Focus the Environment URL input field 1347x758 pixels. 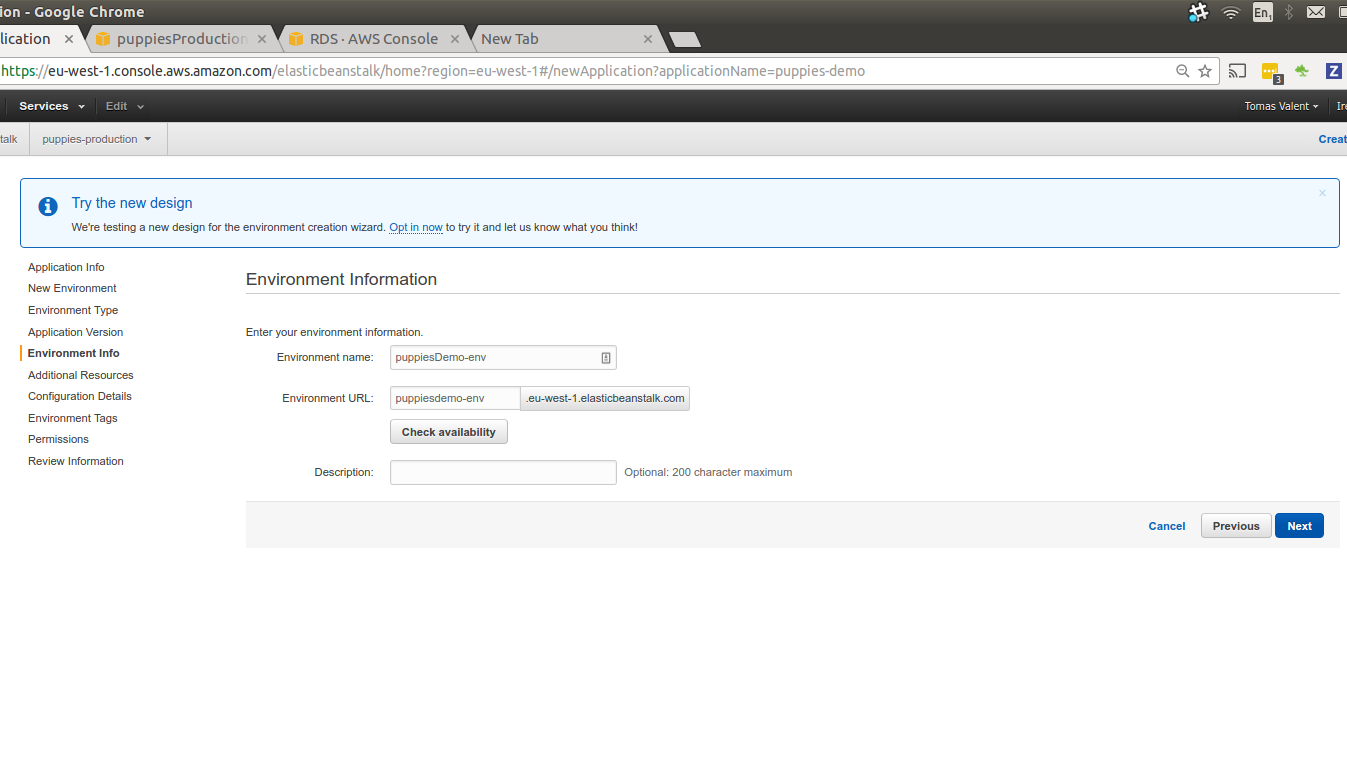click(x=455, y=398)
